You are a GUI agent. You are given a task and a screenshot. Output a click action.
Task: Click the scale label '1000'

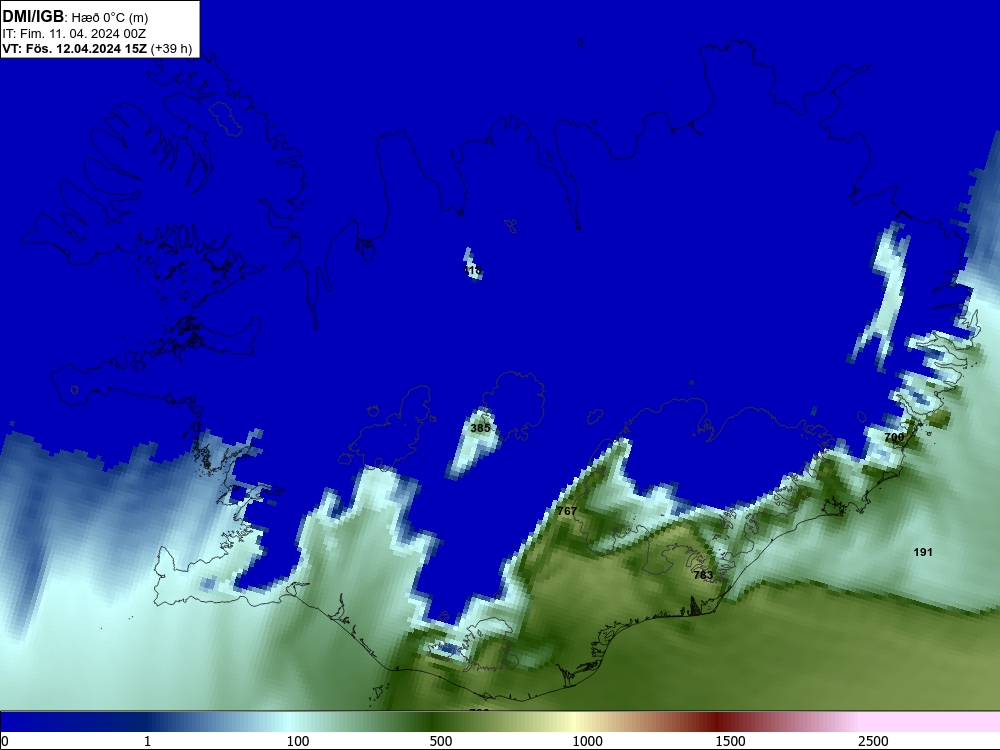(587, 741)
